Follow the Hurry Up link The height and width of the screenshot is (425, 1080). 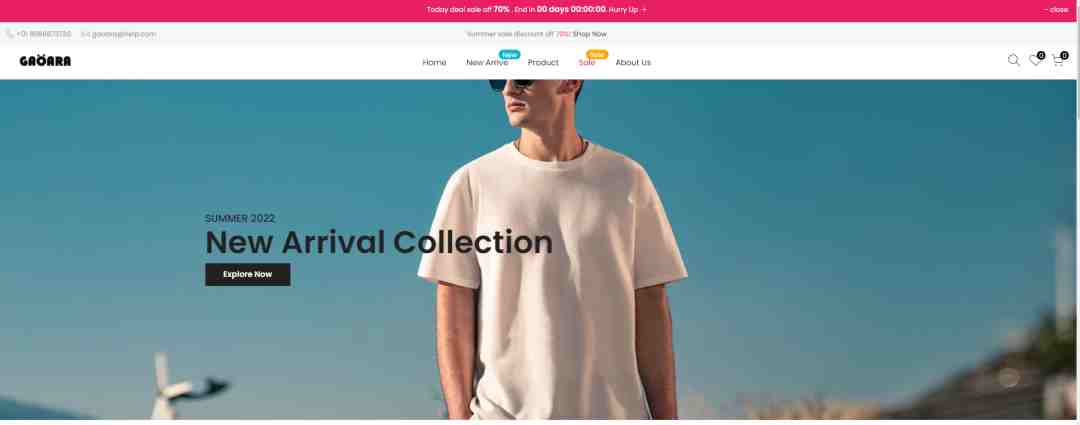pos(627,10)
